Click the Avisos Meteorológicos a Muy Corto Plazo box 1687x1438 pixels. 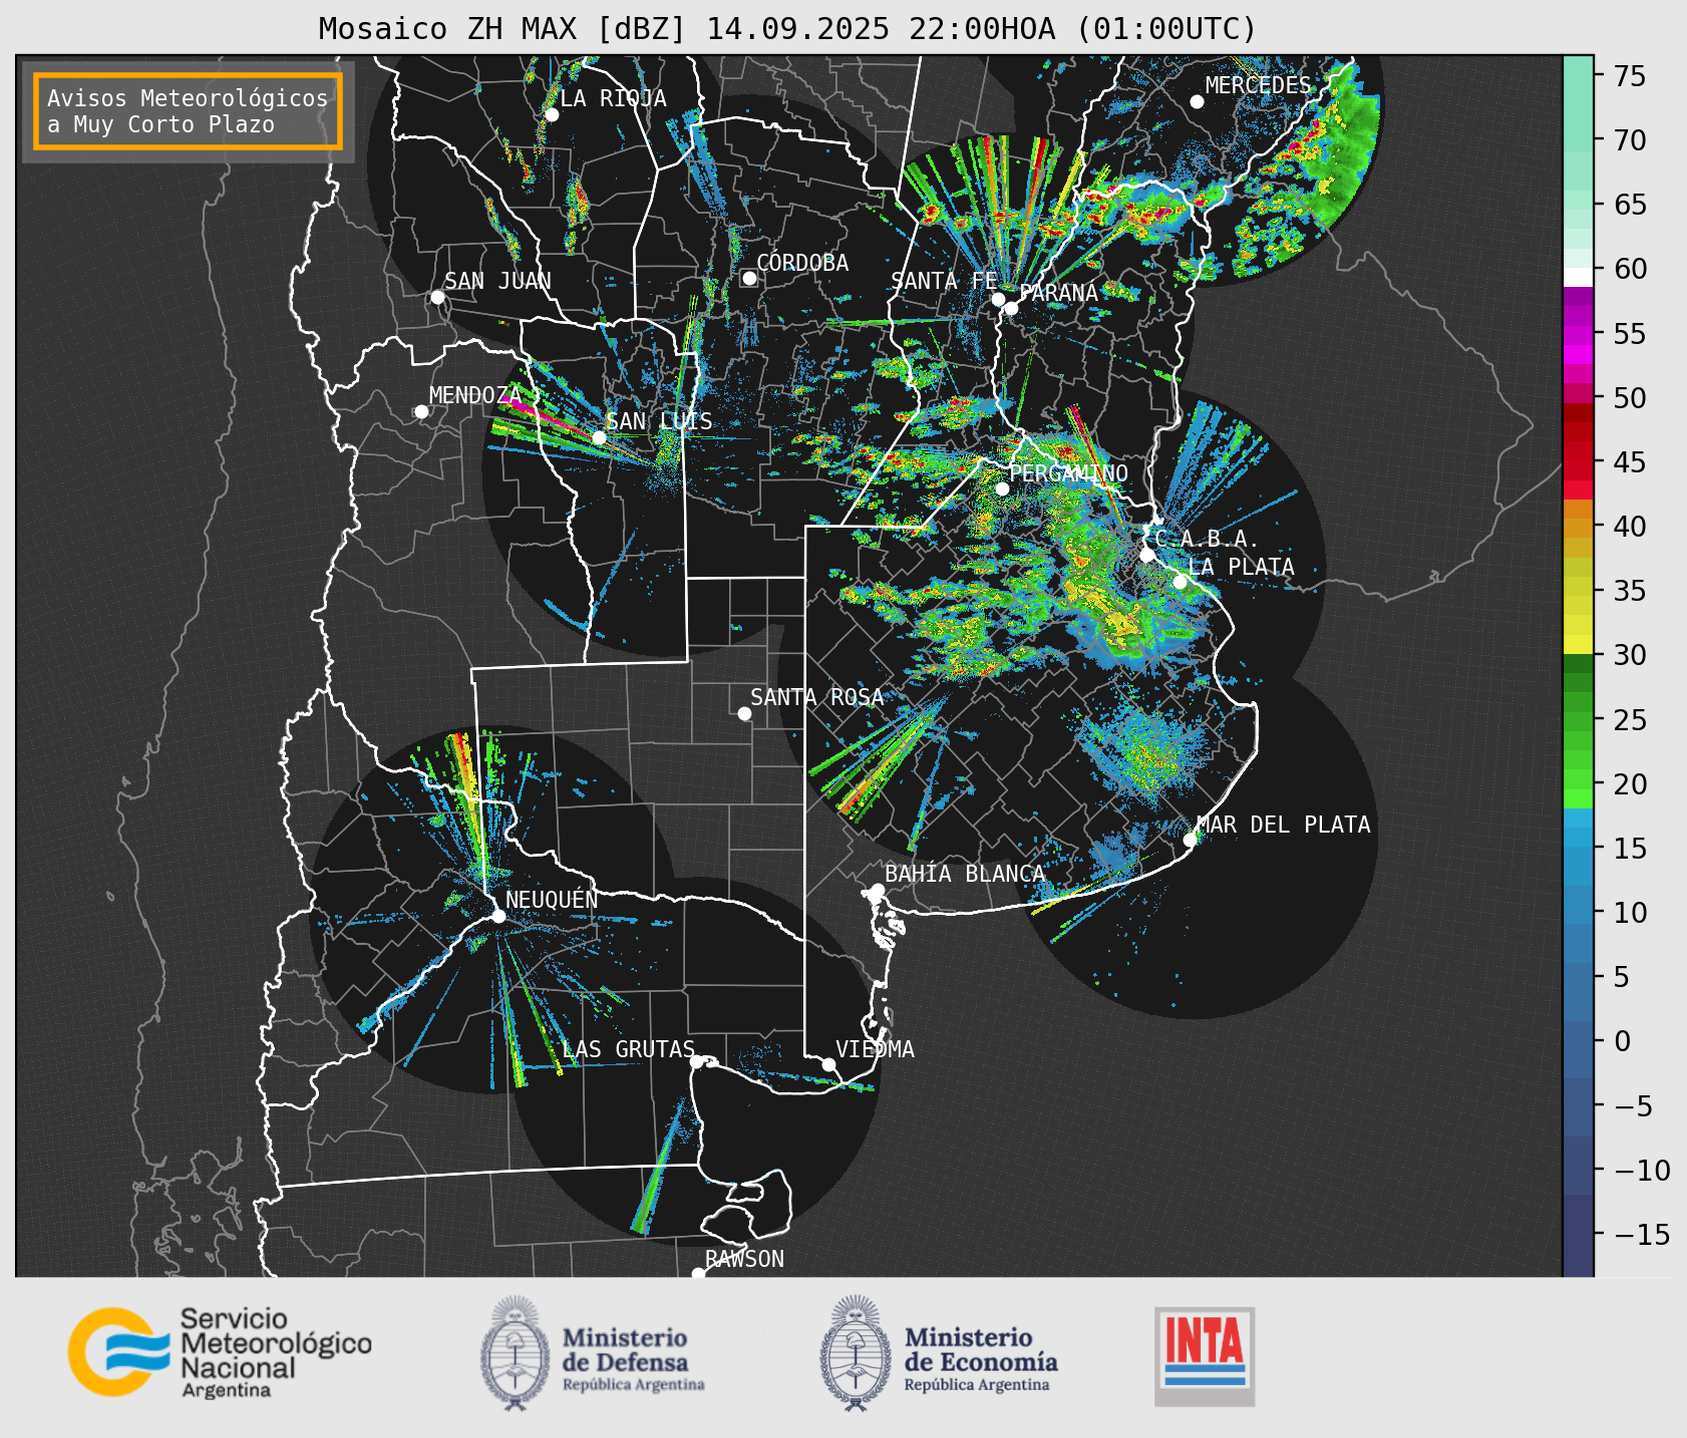(188, 111)
